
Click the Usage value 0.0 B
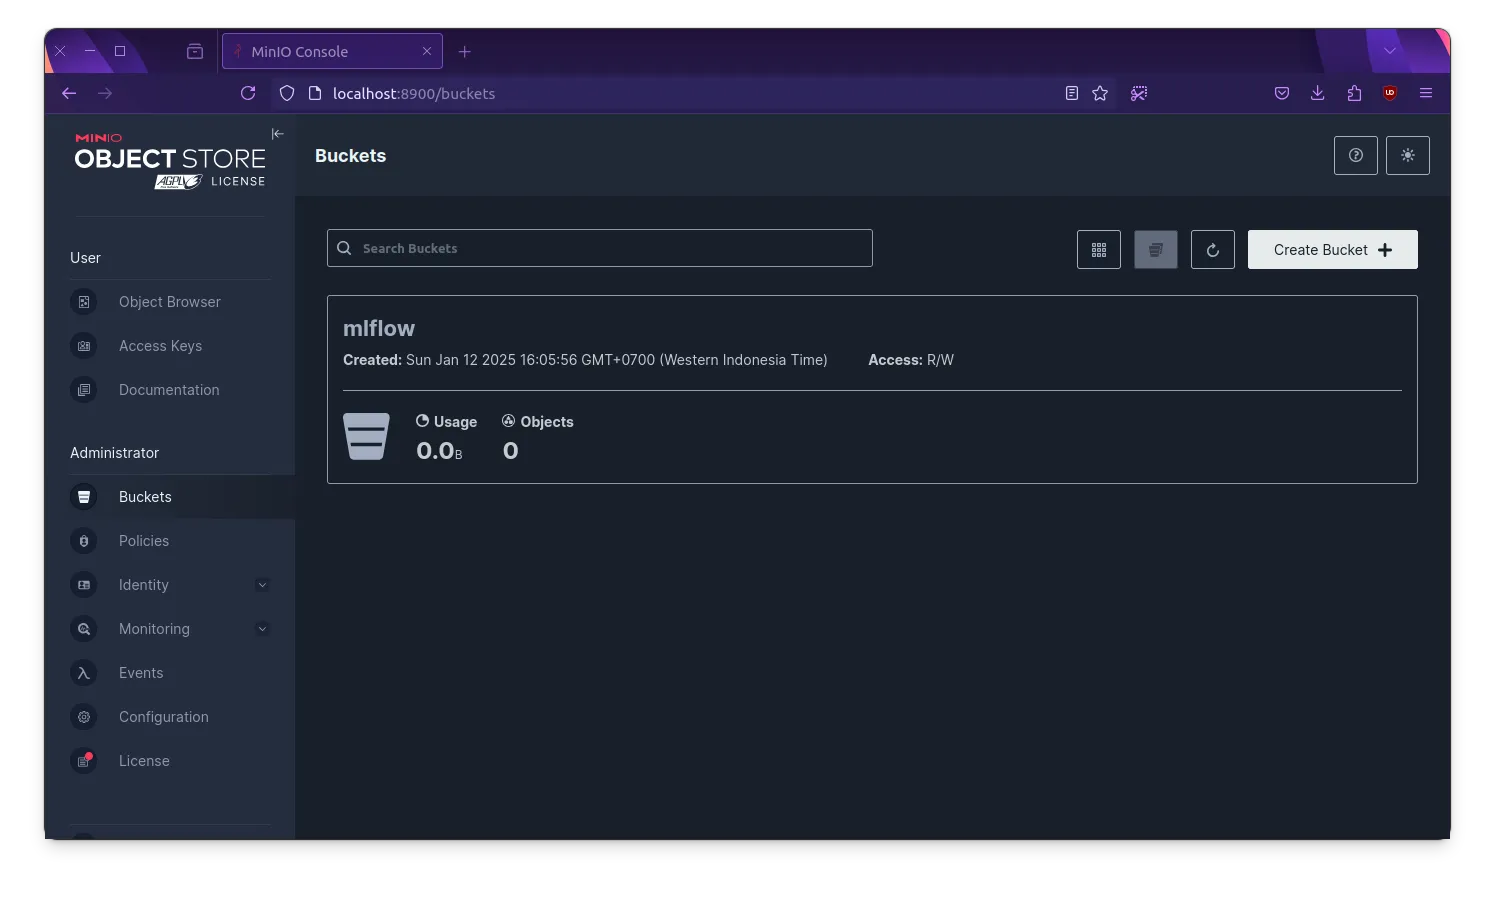click(x=439, y=451)
